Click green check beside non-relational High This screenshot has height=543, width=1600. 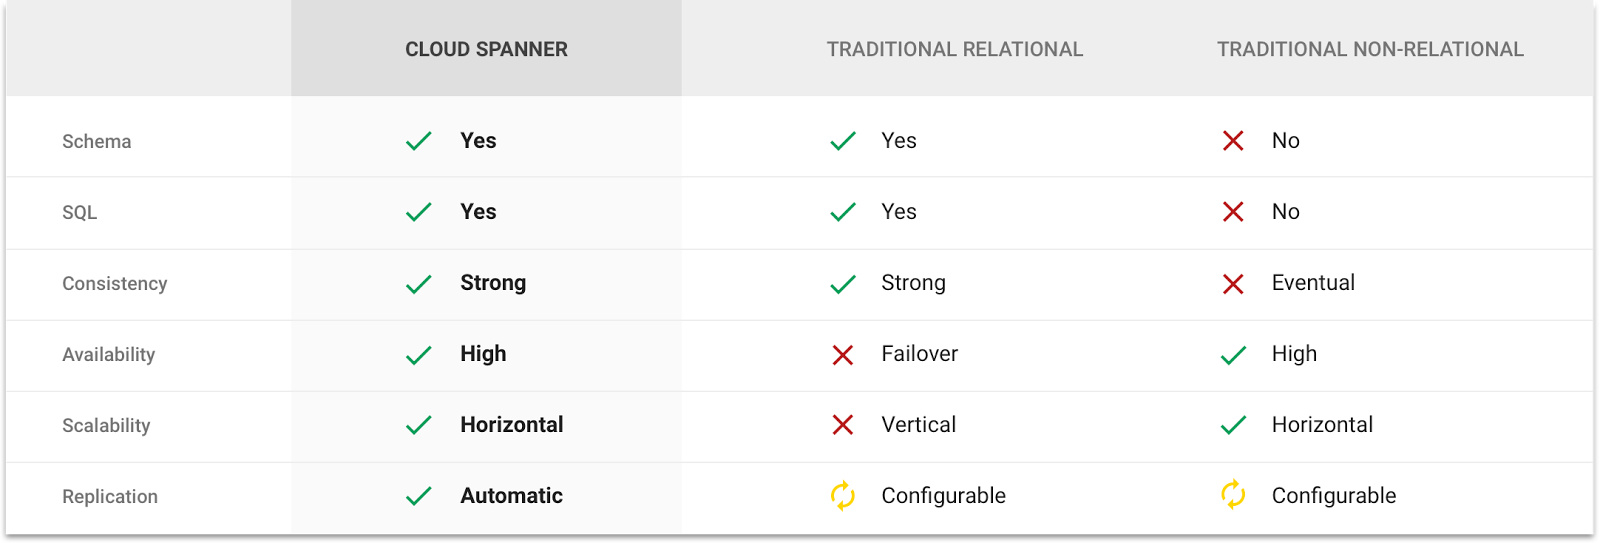1233,355
